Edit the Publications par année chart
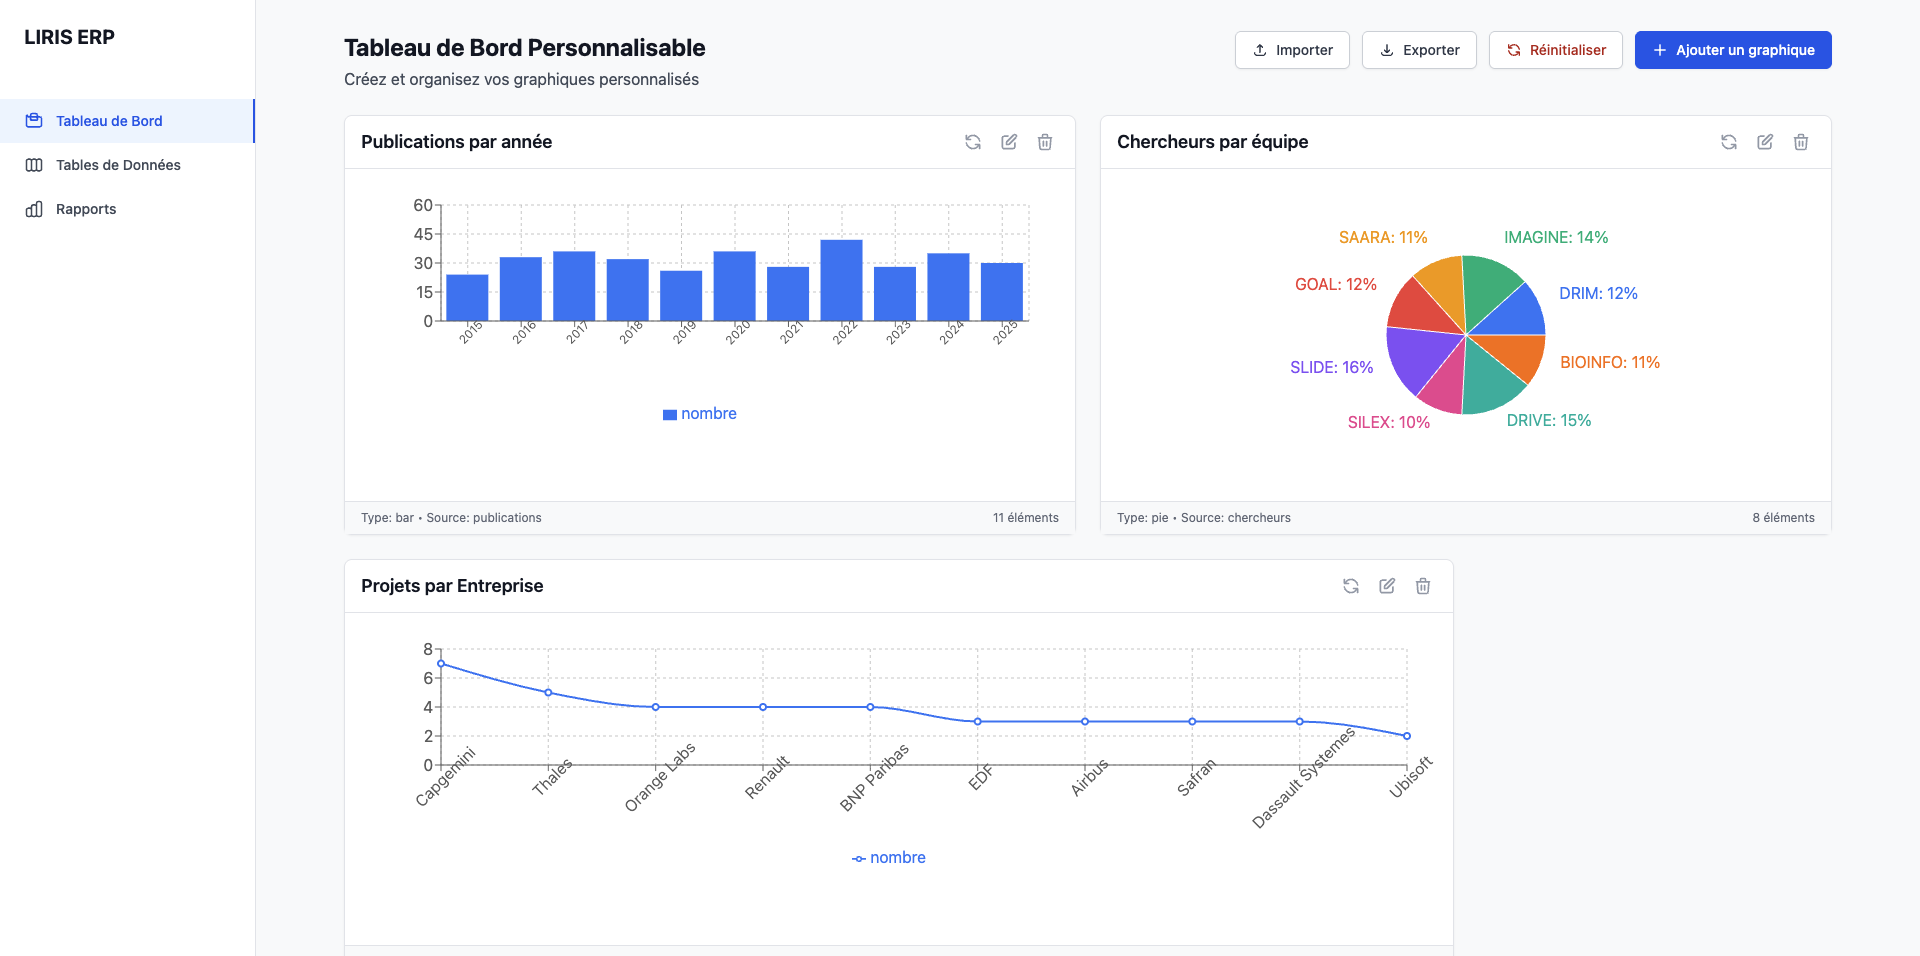Viewport: 1920px width, 956px height. 1008,142
